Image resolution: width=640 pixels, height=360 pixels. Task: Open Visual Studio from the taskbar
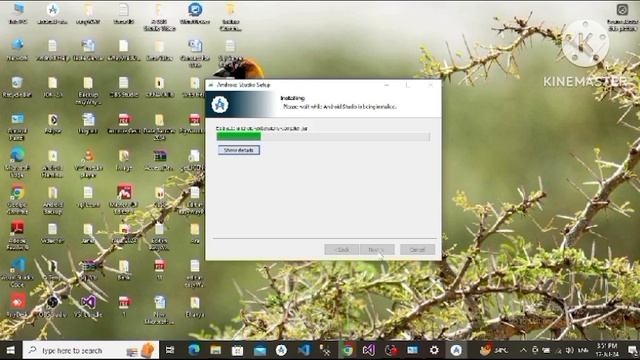click(369, 350)
